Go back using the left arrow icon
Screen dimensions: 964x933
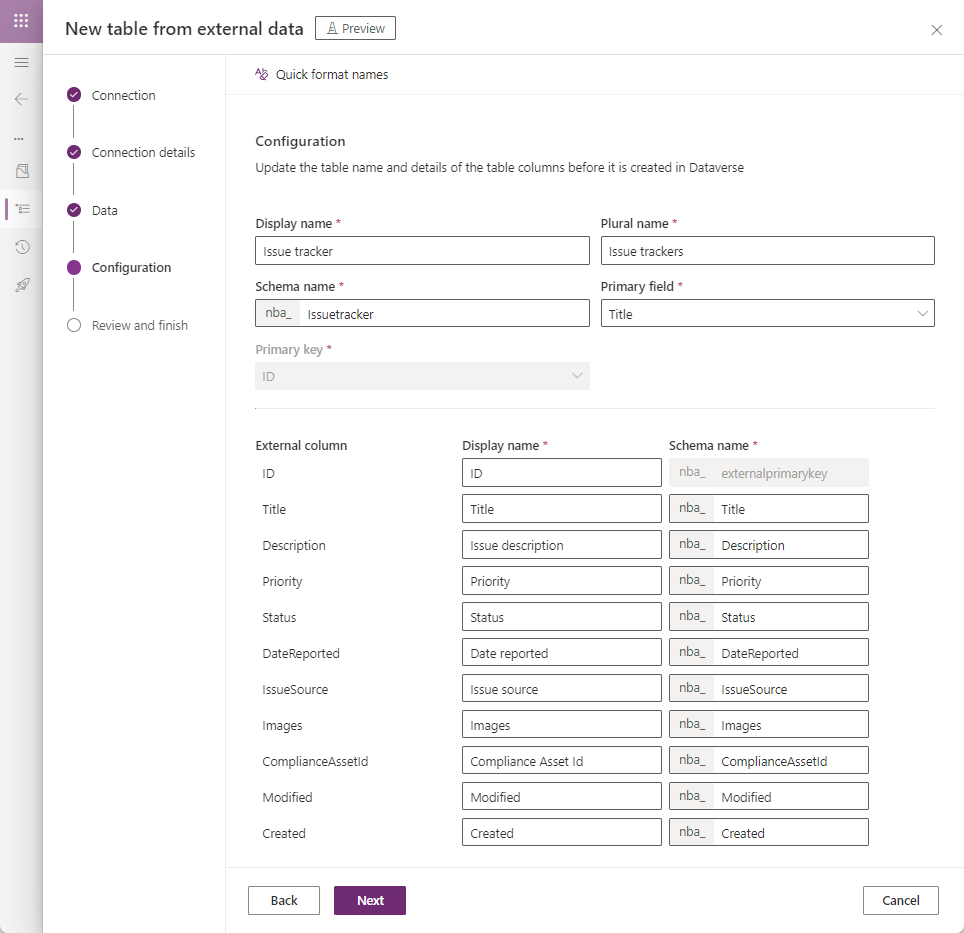pyautogui.click(x=22, y=99)
